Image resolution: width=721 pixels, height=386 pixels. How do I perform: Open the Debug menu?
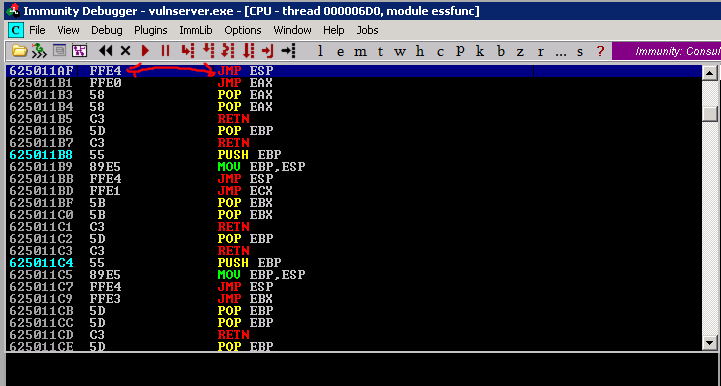107,30
